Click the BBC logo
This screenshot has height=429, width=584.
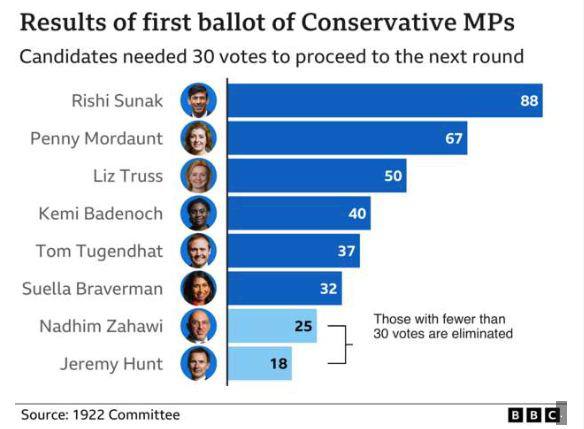pos(534,415)
